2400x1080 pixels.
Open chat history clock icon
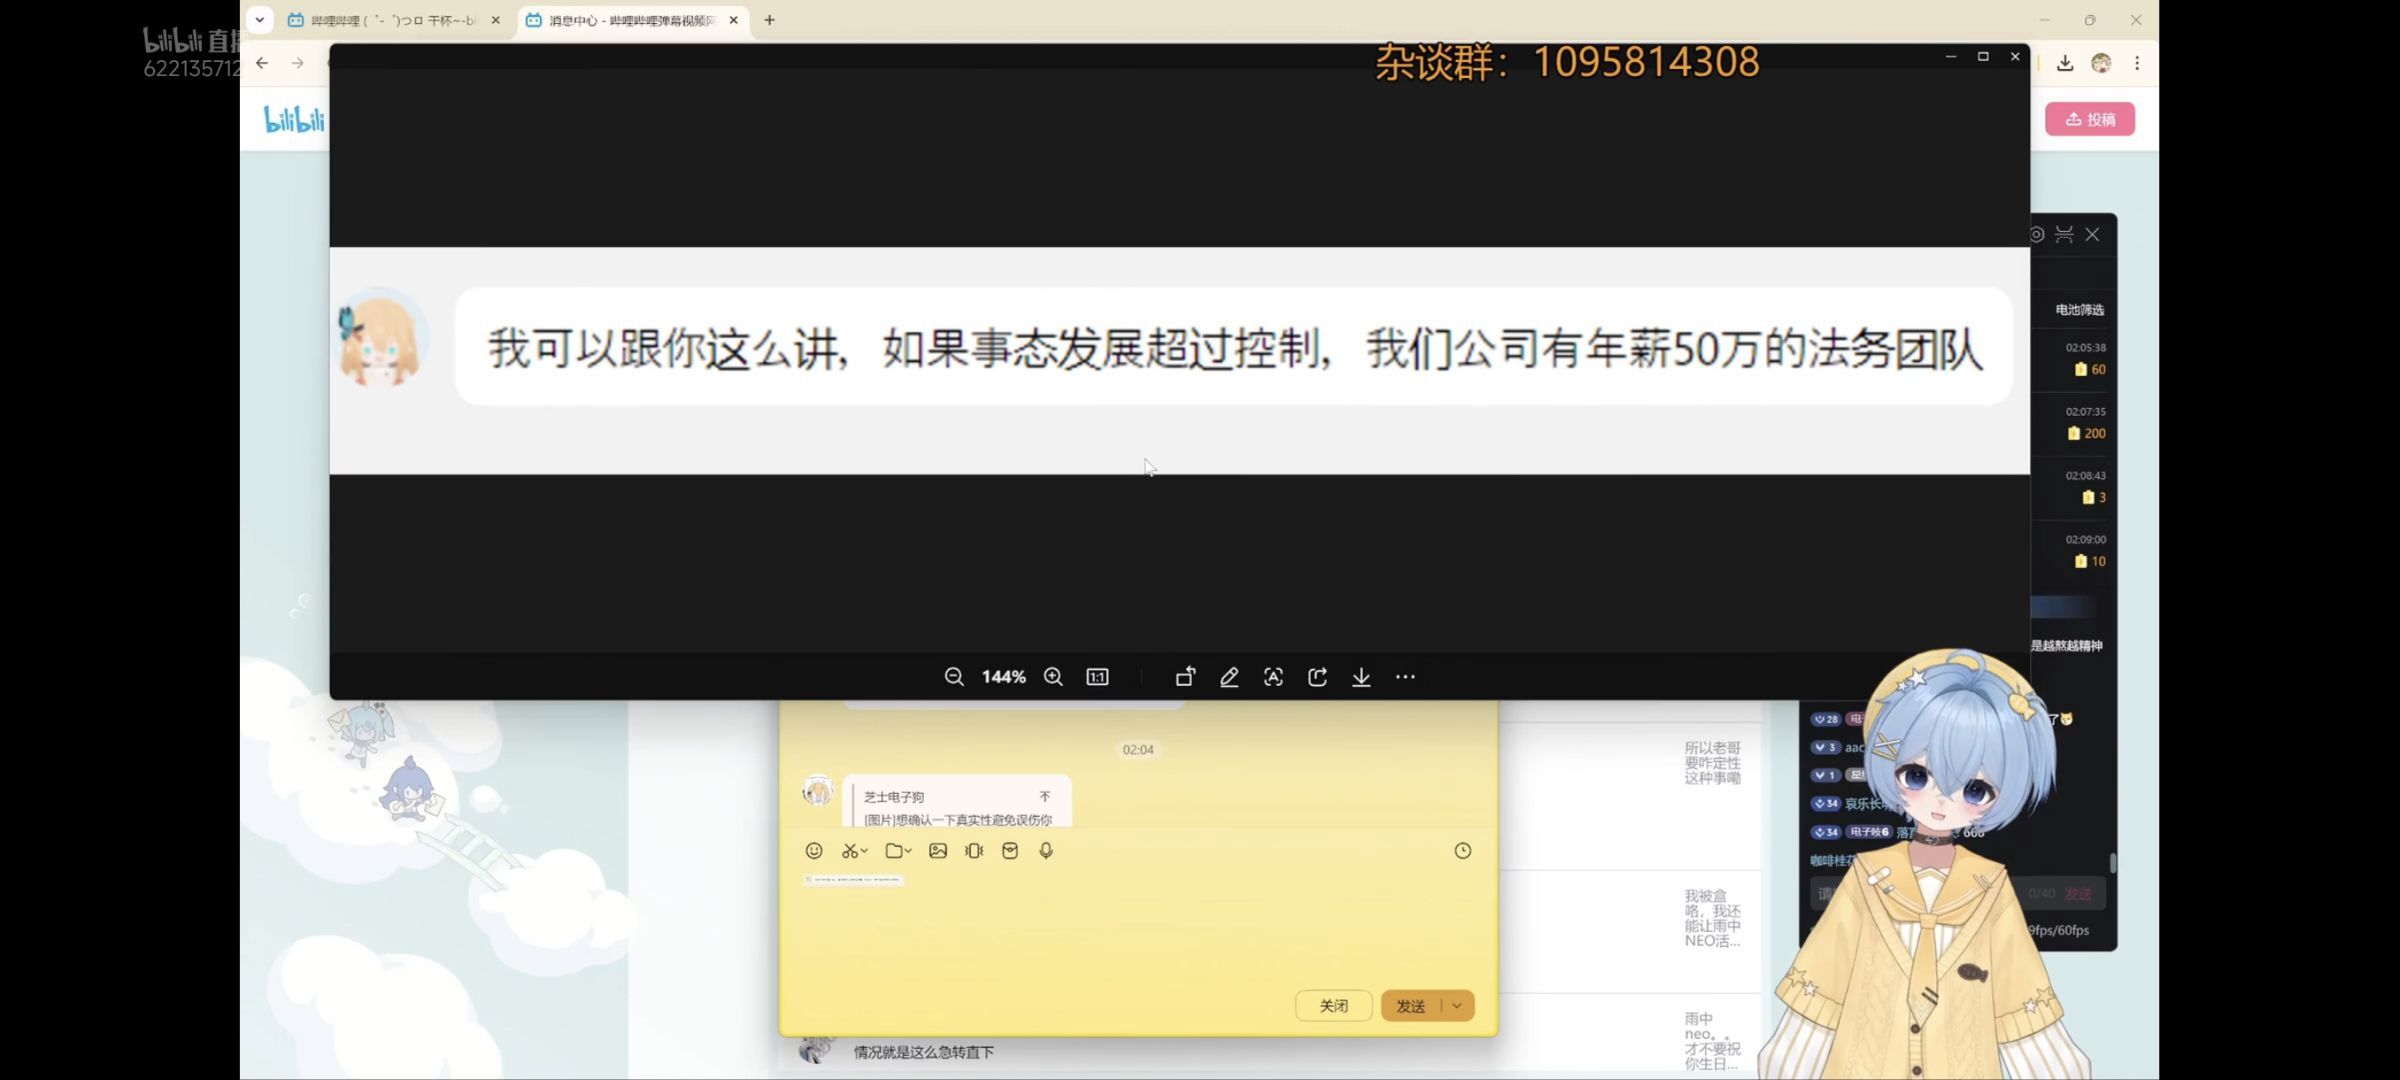(1462, 851)
